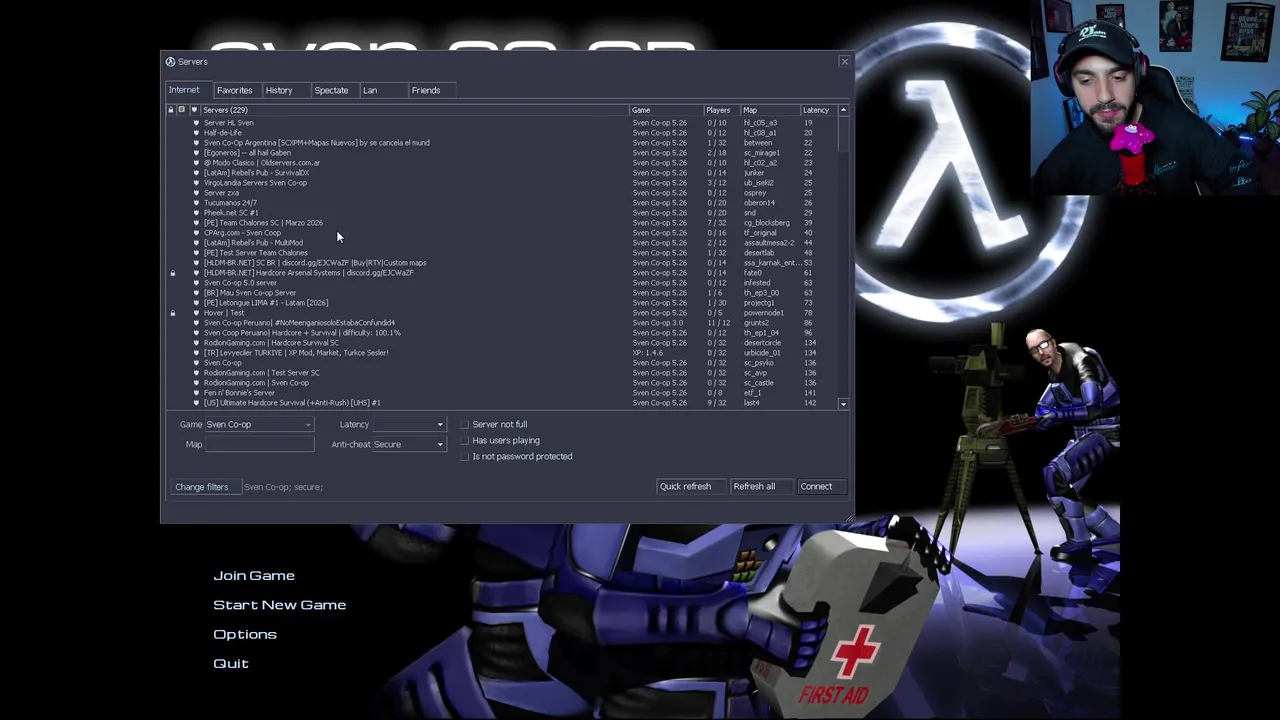
Task: Click the lock icon on the Hover | Test row
Action: pos(172,313)
